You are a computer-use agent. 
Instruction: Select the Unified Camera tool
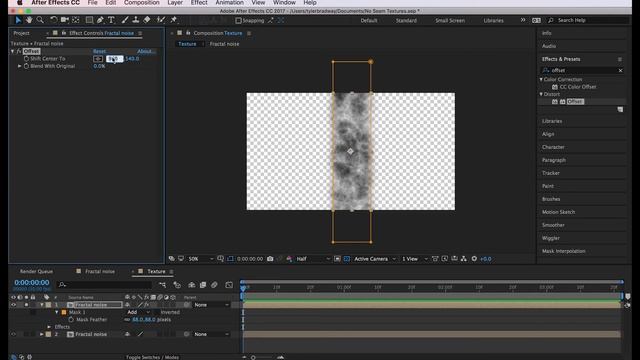coord(64,20)
